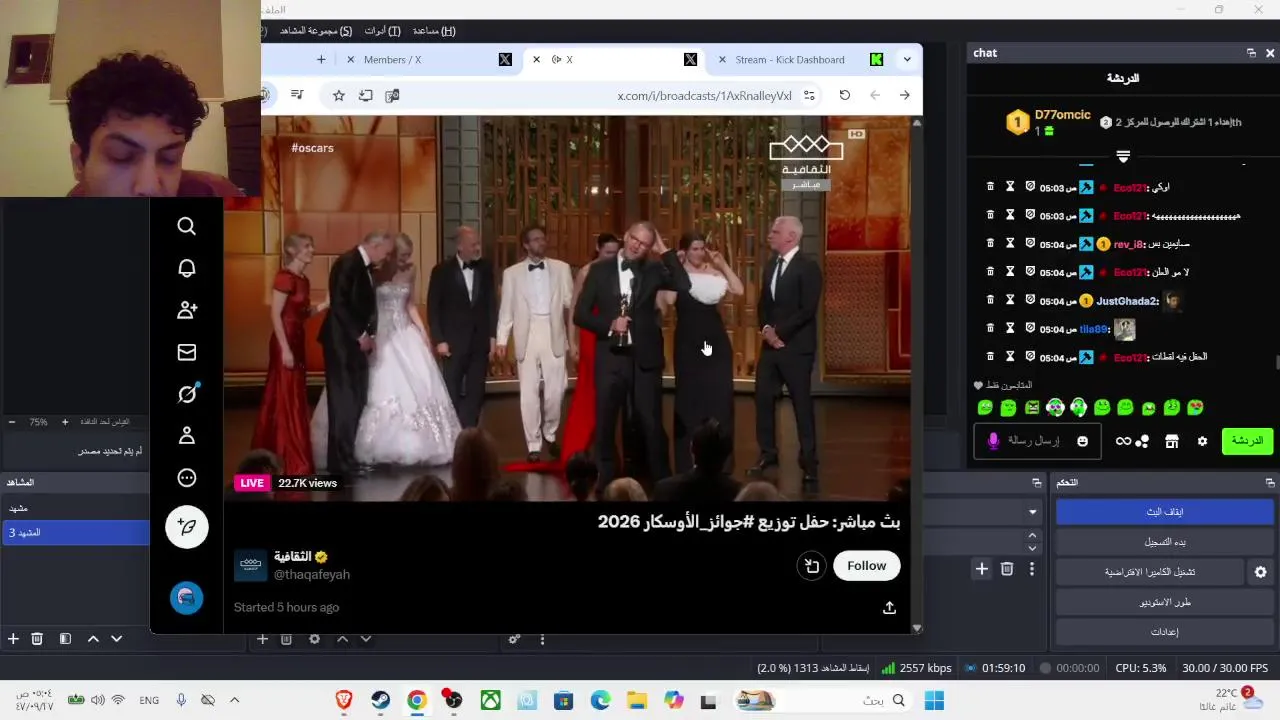The image size is (1280, 720).
Task: Open transition properties three dots
Action: click(1032, 569)
